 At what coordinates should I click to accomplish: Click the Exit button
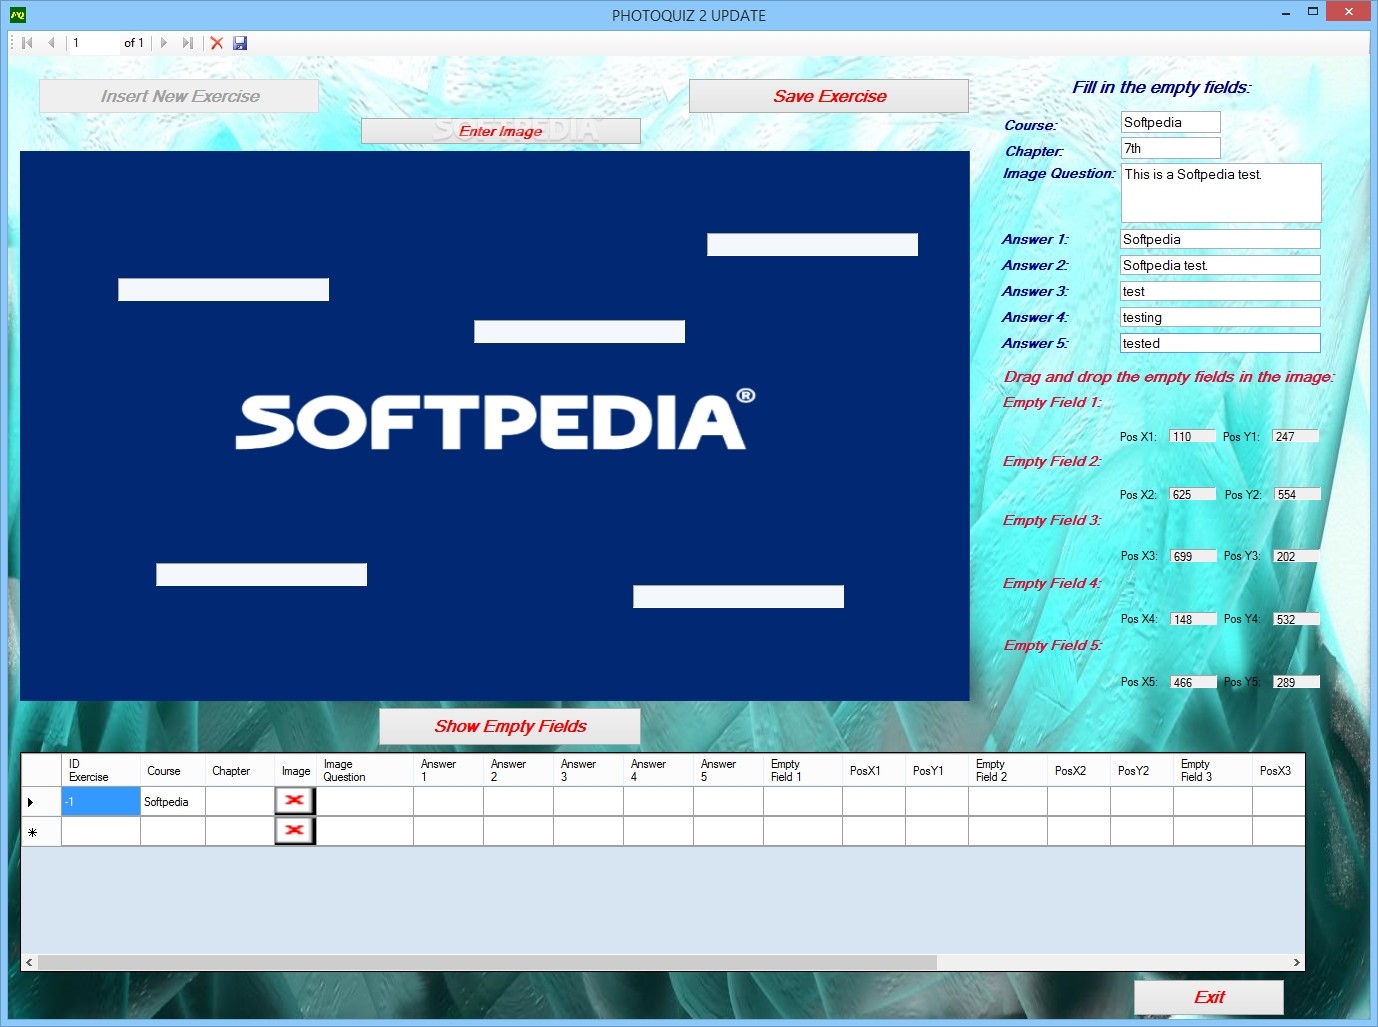click(x=1209, y=997)
